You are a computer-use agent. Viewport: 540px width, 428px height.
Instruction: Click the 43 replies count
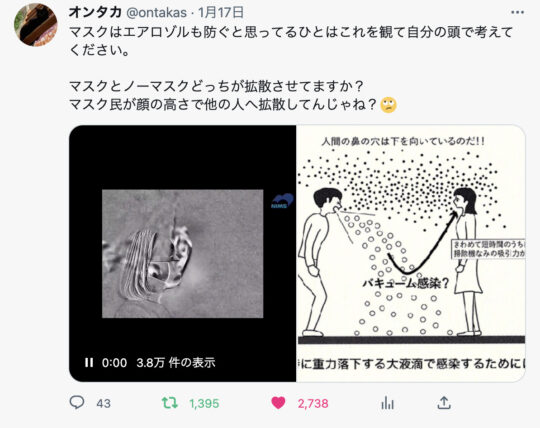click(x=103, y=403)
